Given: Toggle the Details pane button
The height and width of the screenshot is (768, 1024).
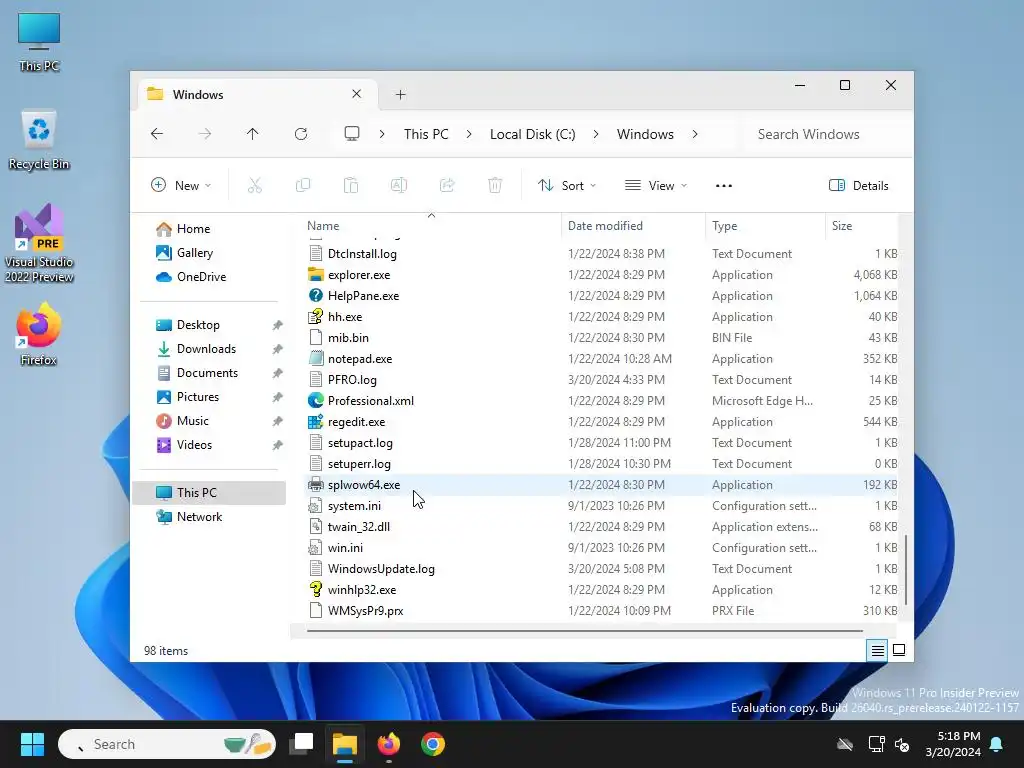Looking at the screenshot, I should [x=858, y=185].
